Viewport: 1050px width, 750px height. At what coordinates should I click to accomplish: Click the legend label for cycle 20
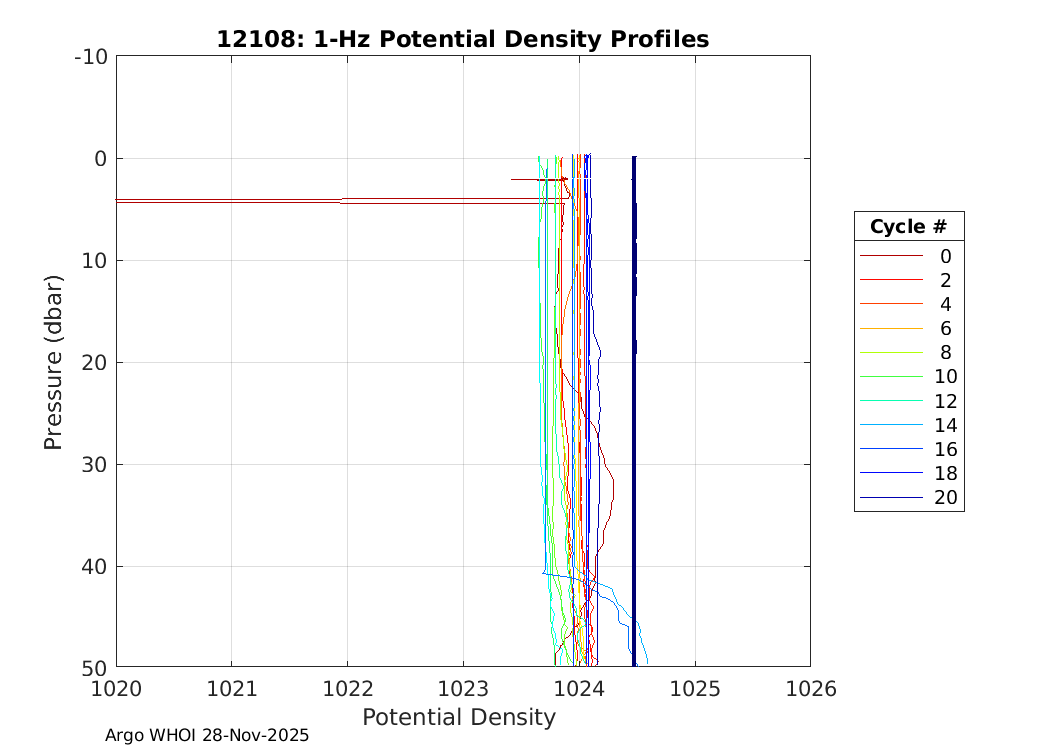945,498
